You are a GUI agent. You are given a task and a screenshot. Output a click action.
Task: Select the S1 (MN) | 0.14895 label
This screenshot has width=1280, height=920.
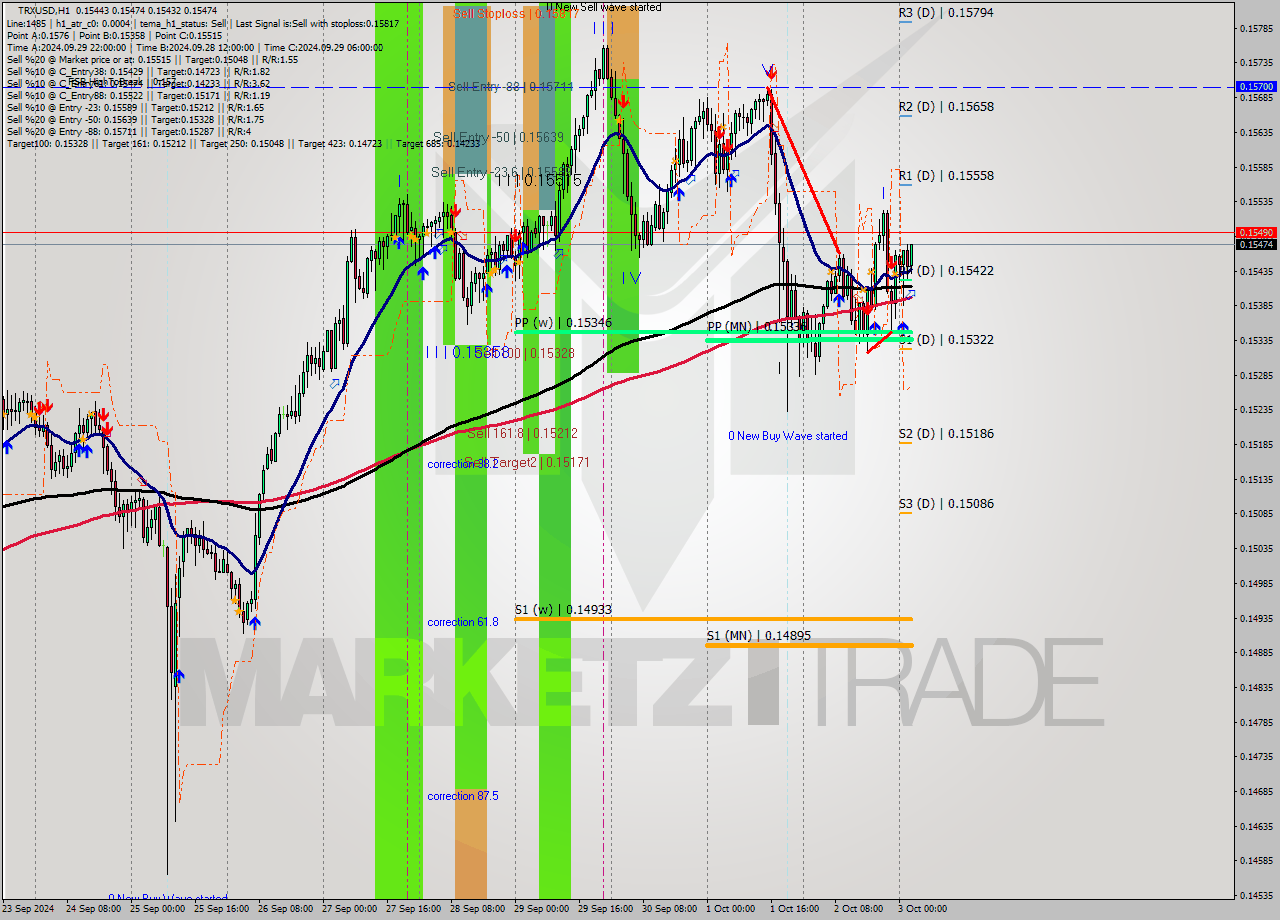(x=760, y=635)
